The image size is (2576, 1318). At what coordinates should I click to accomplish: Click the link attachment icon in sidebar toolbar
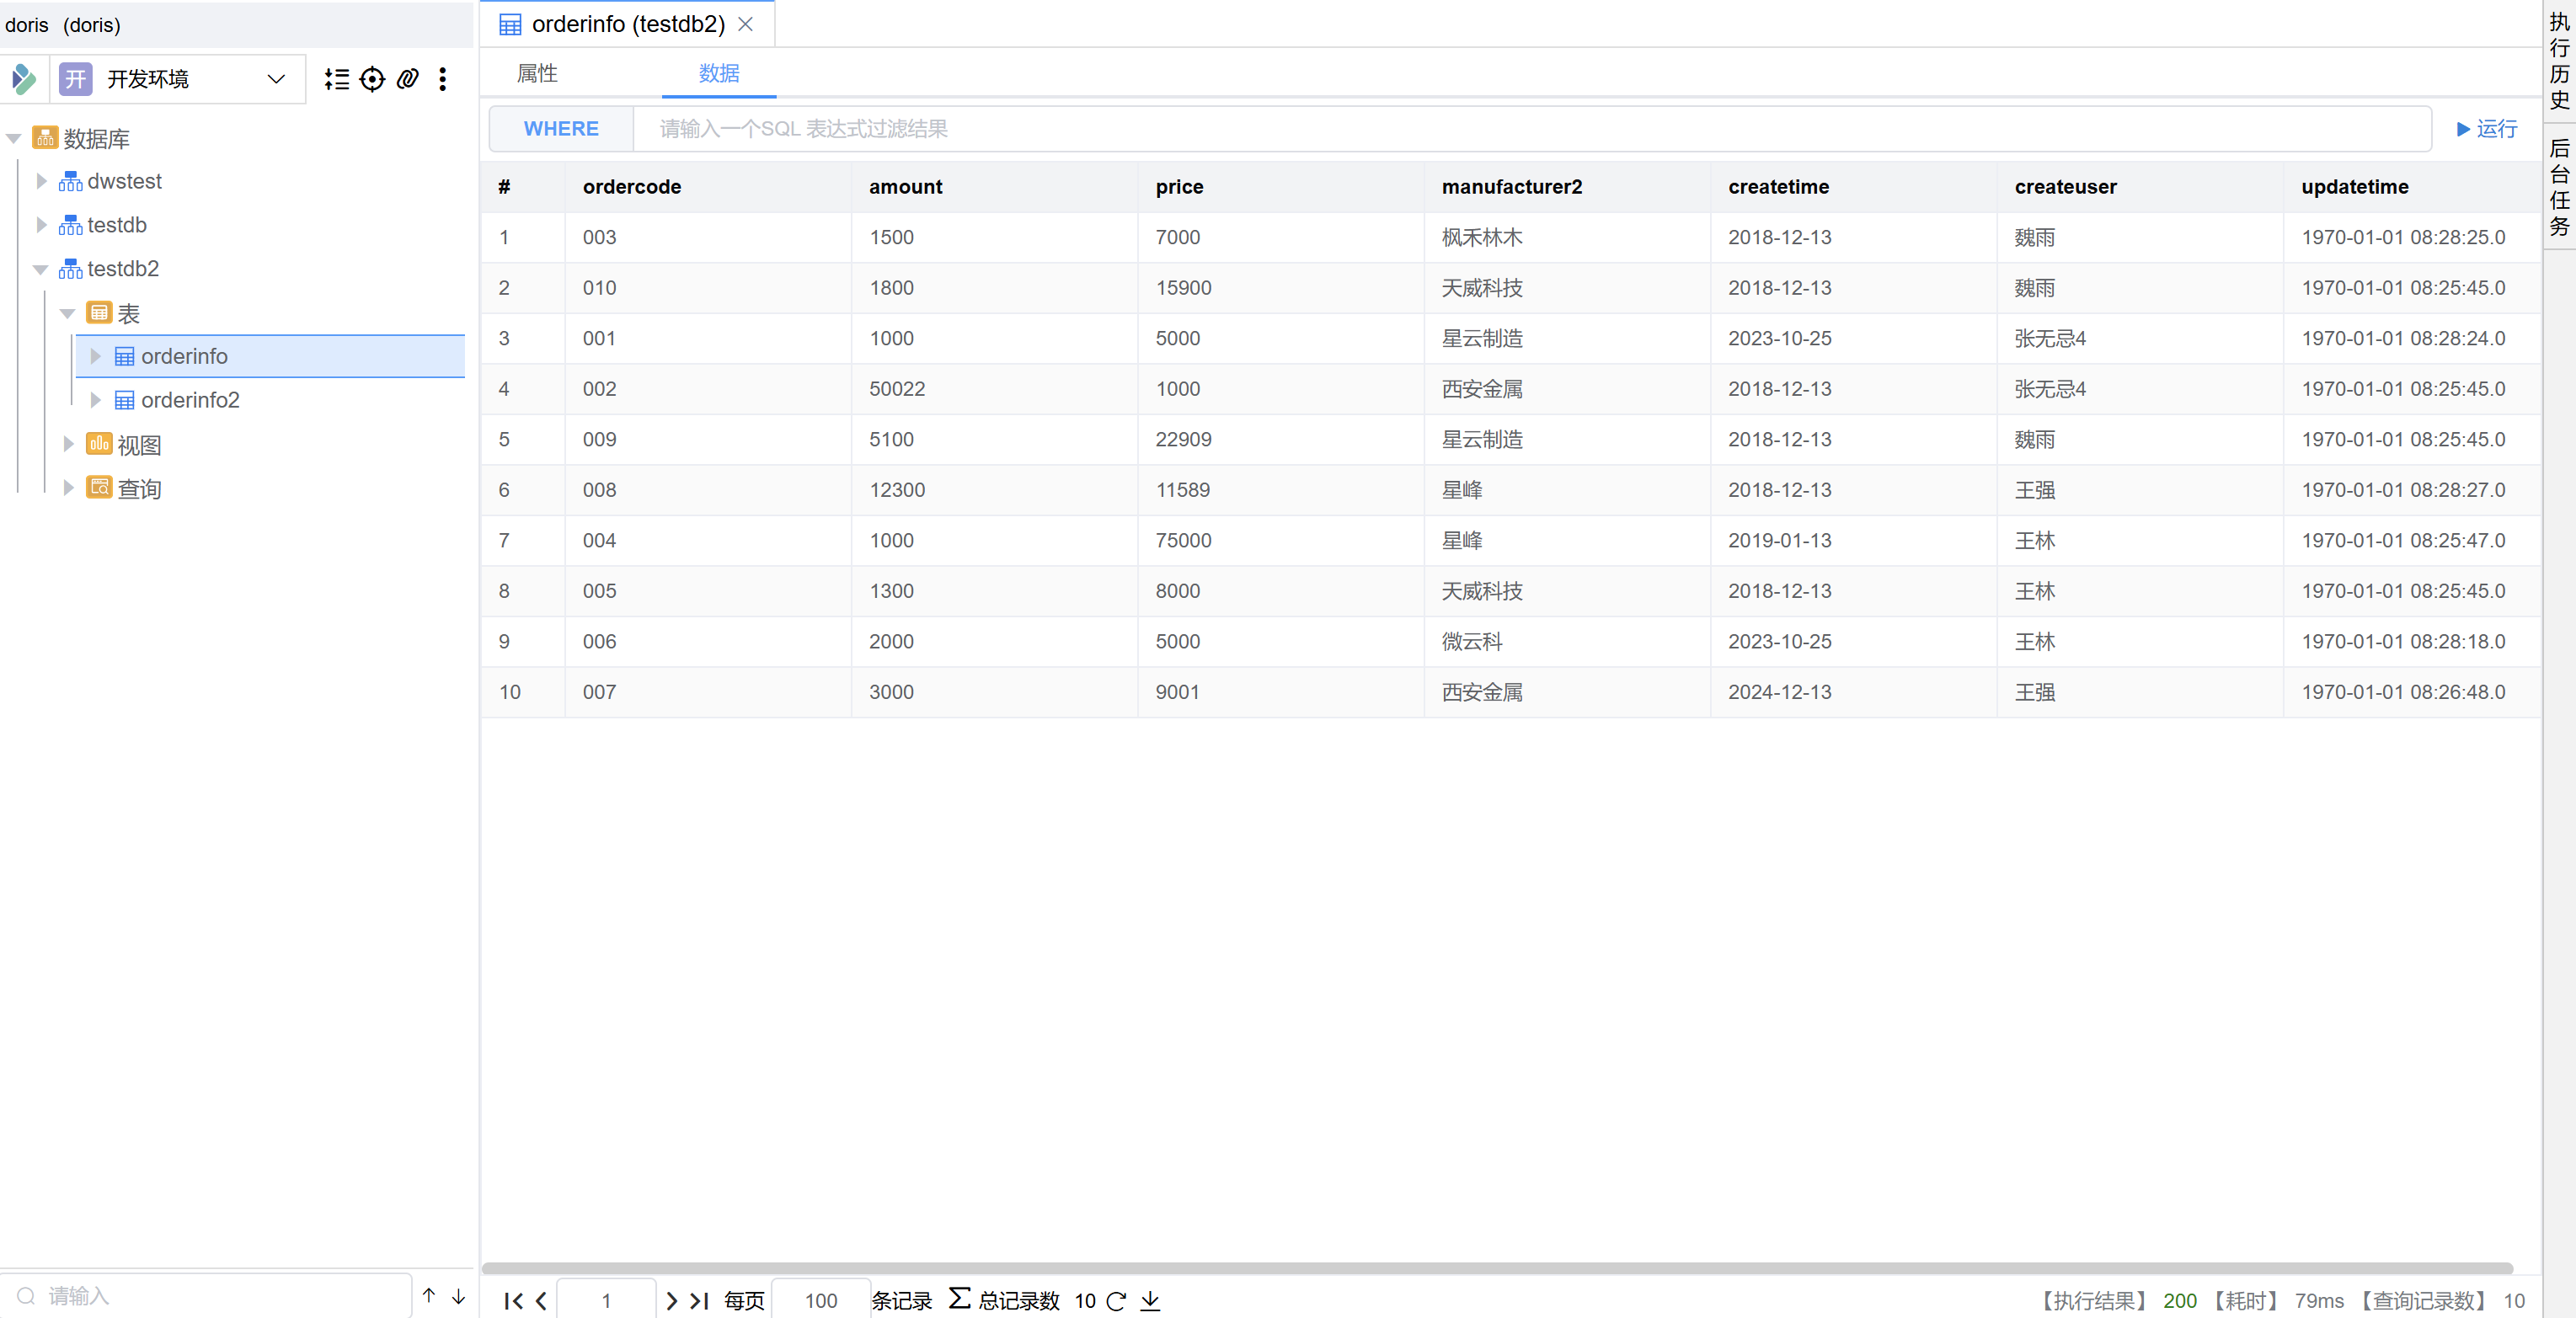pos(407,79)
